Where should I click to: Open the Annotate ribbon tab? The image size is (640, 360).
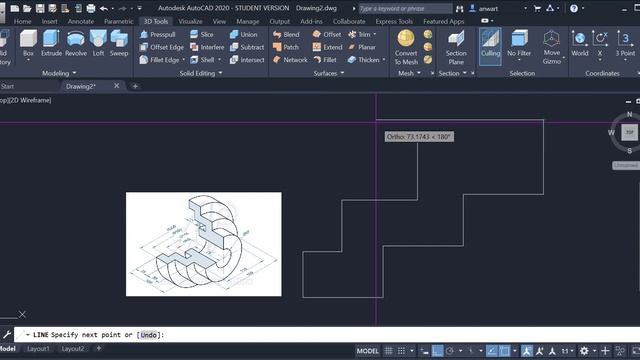tap(81, 21)
